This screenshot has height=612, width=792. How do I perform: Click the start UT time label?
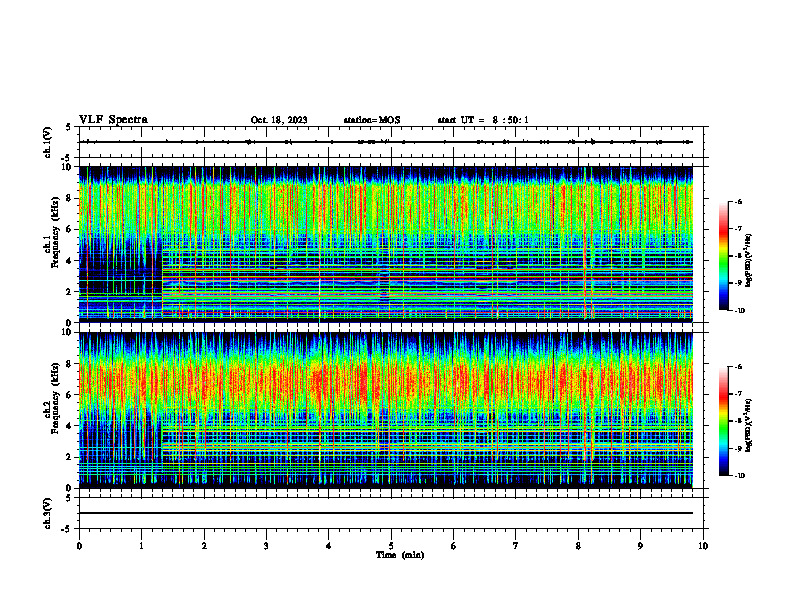[483, 120]
